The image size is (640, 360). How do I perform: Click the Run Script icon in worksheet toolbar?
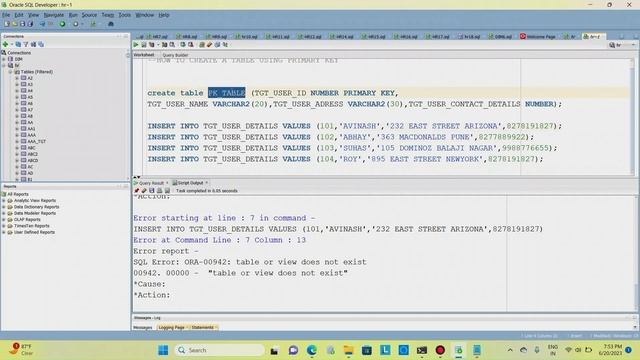point(144,45)
